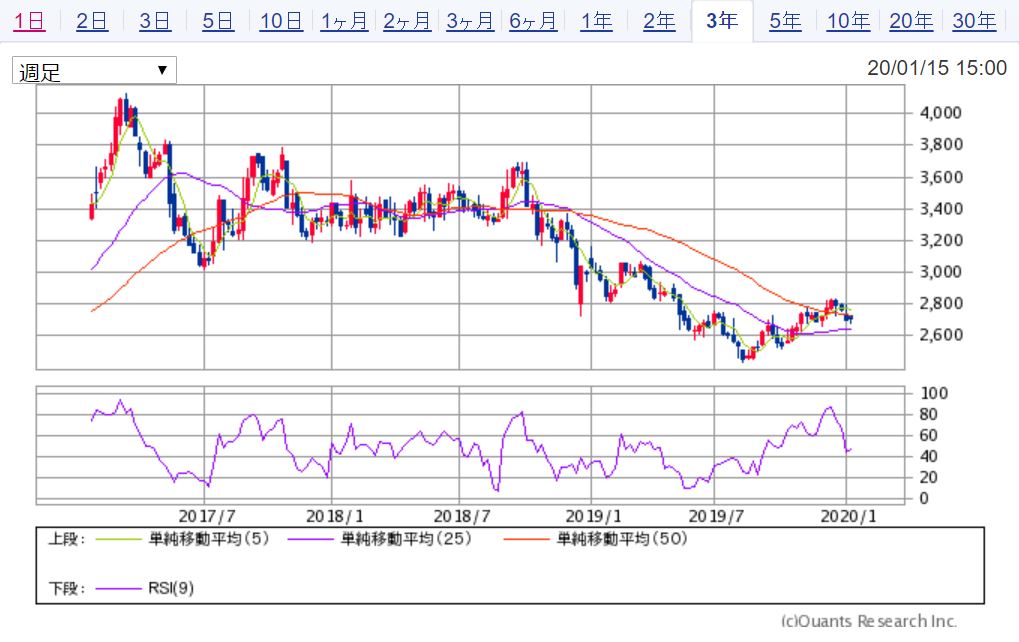Click the 3,000 price axis label
The image size is (1019, 642).
(x=940, y=272)
